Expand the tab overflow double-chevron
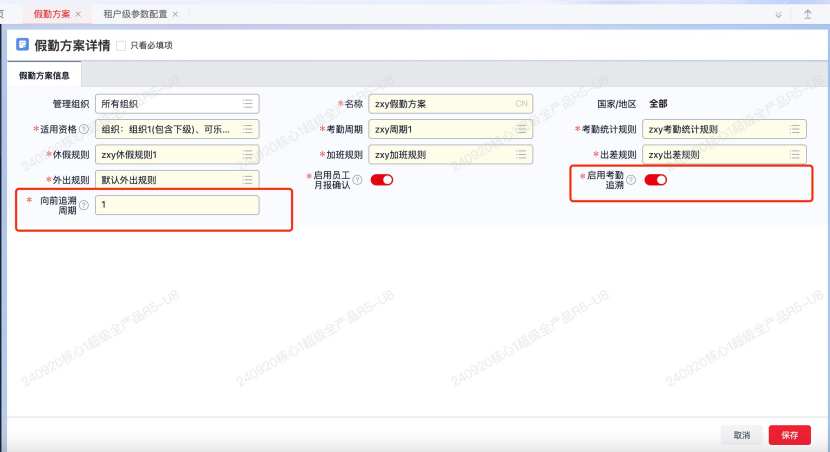Screen dimensions: 830x452 (x=779, y=14)
